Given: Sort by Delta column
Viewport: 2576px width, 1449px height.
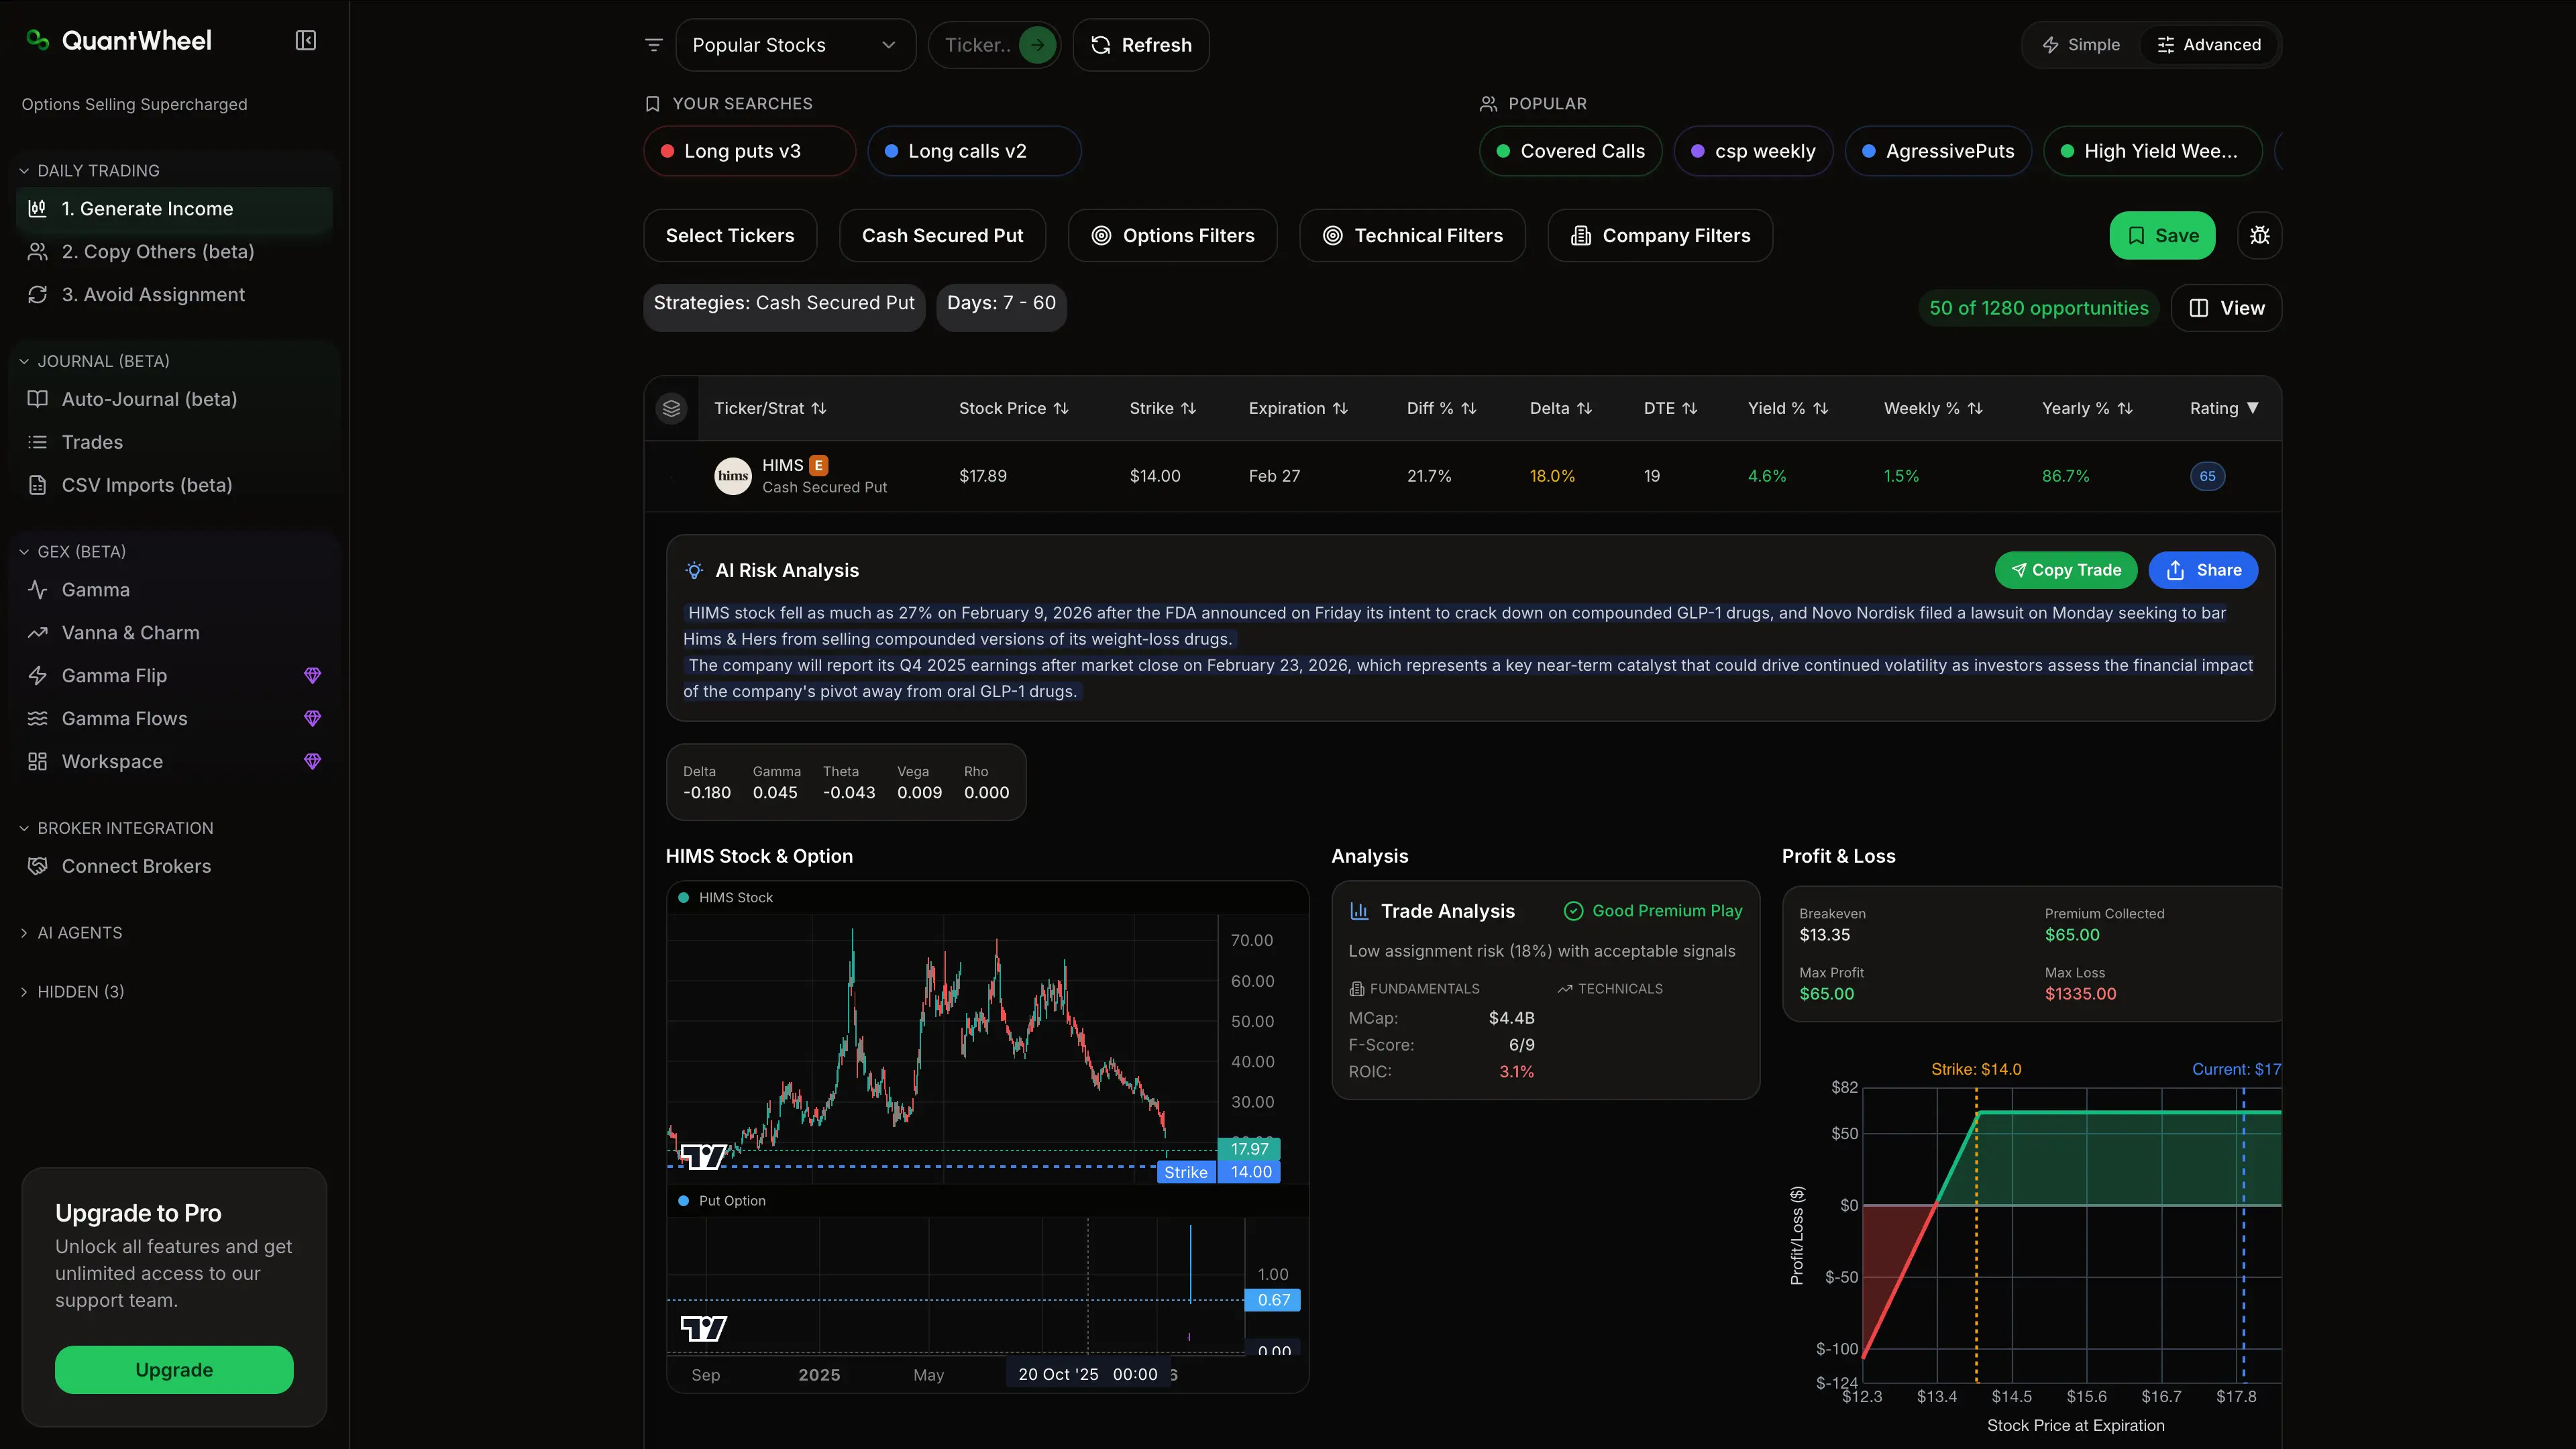Looking at the screenshot, I should click(x=1560, y=408).
